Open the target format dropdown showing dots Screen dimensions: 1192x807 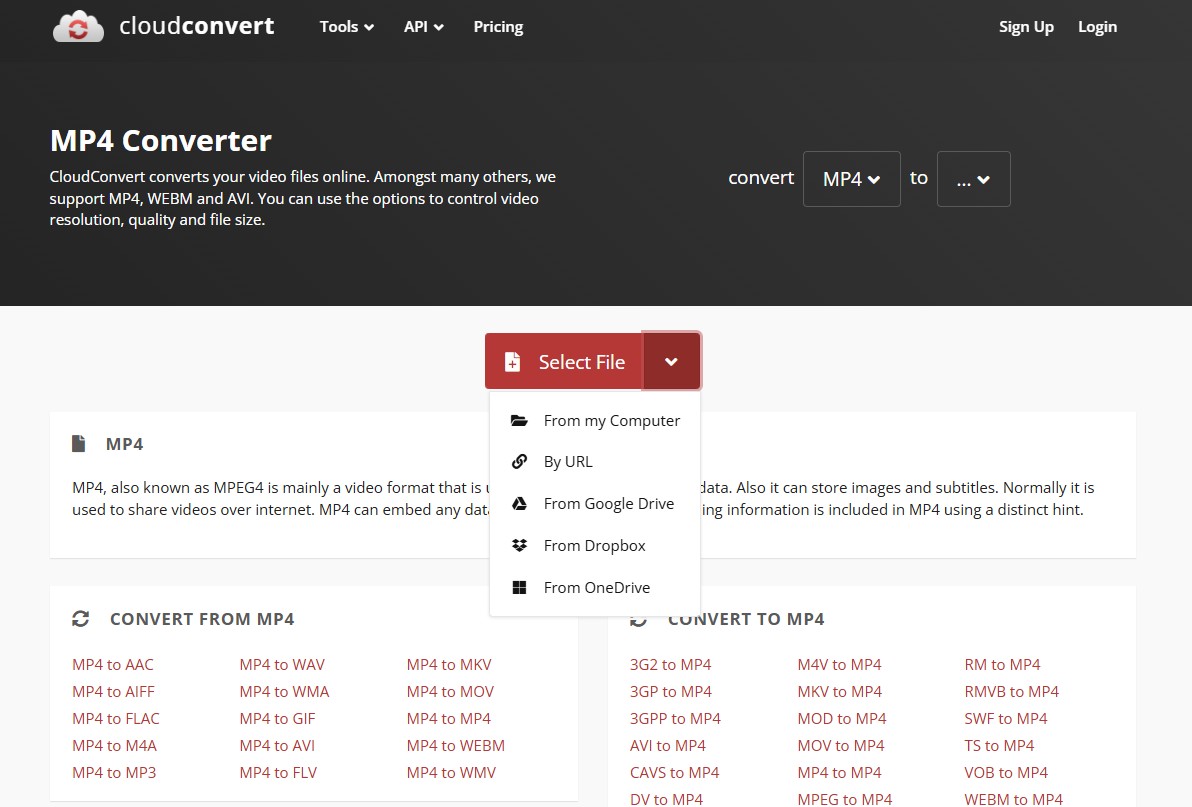coord(973,178)
